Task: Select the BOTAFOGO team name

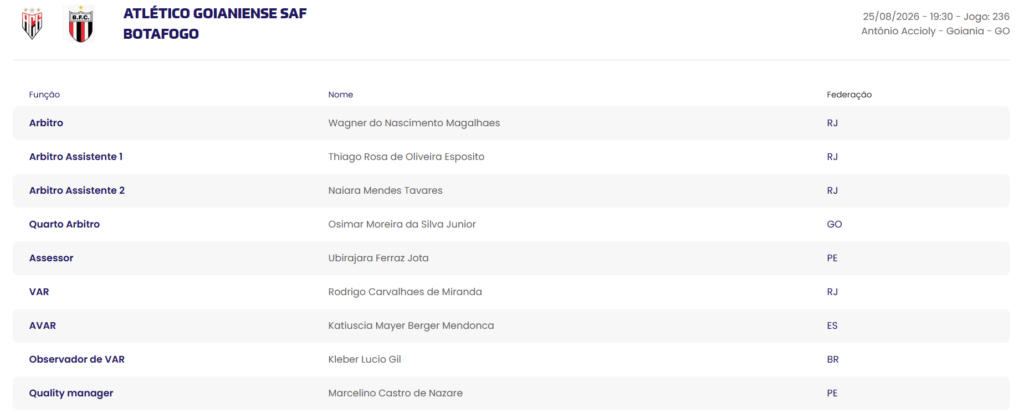Action: [161, 34]
